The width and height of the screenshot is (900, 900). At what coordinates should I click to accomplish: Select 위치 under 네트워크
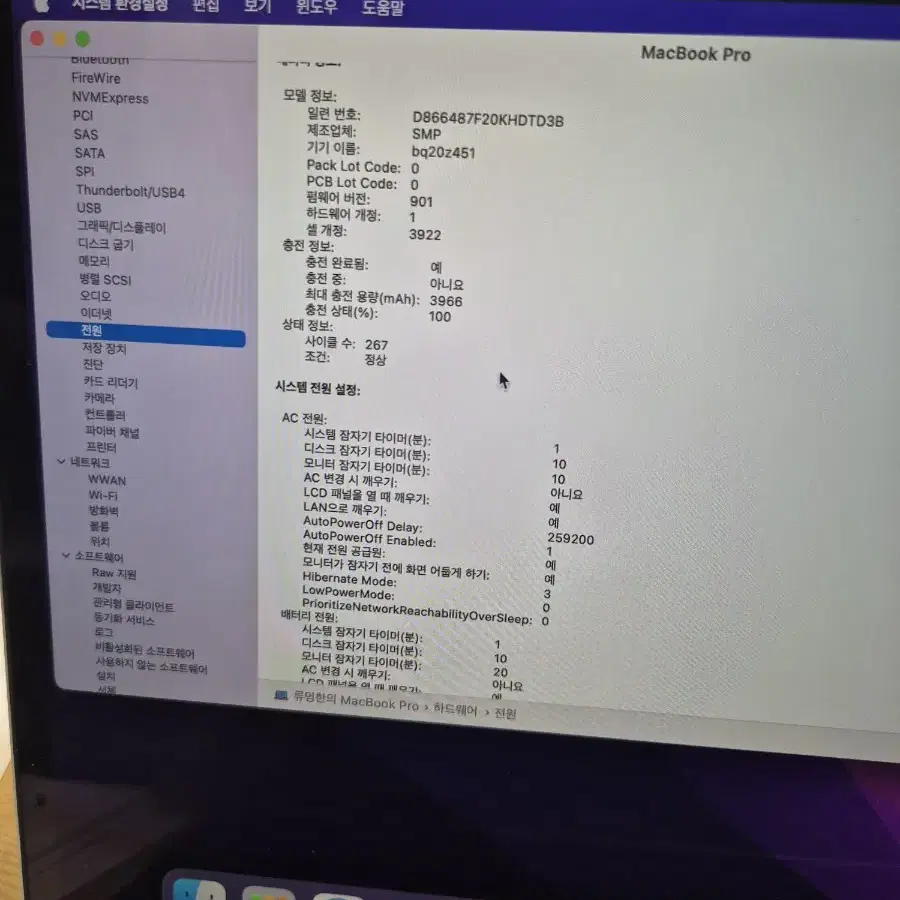(100, 541)
